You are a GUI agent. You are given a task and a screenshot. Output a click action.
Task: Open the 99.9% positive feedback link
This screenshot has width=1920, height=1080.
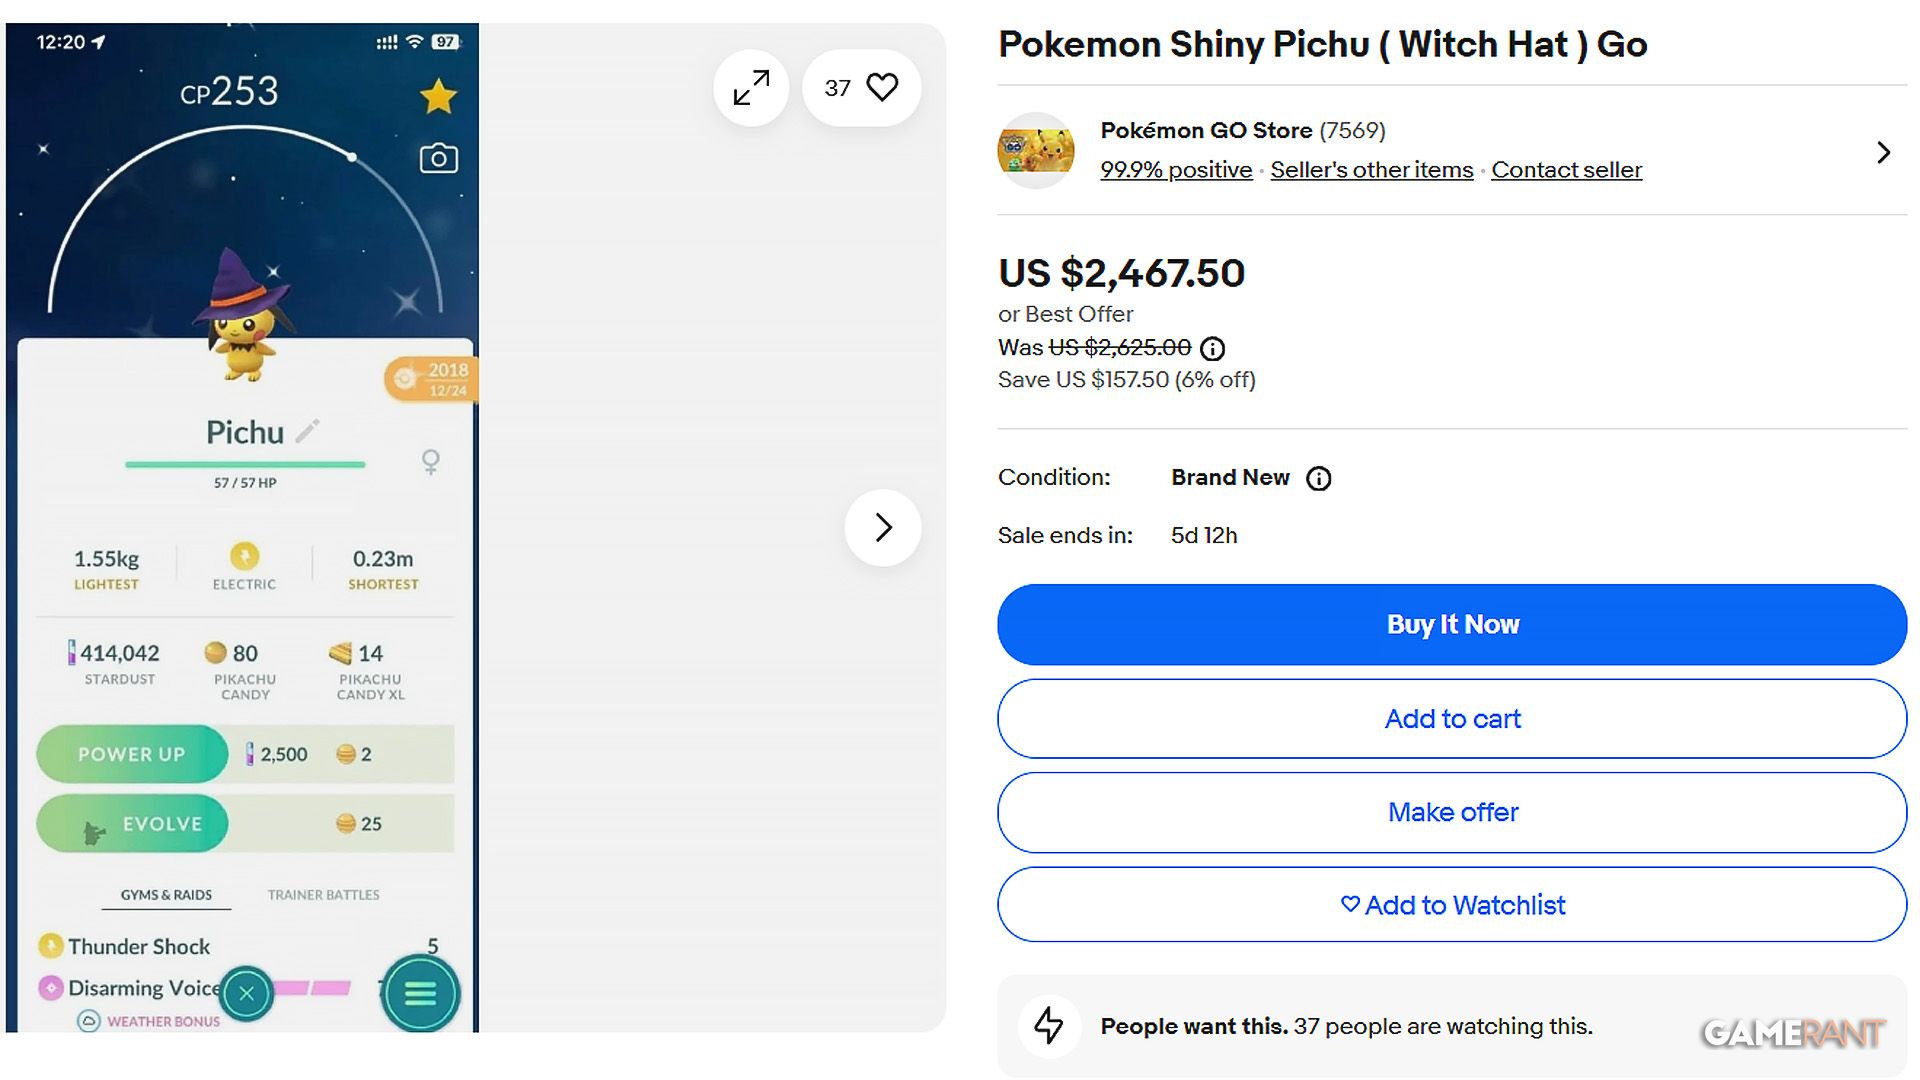pyautogui.click(x=1176, y=170)
